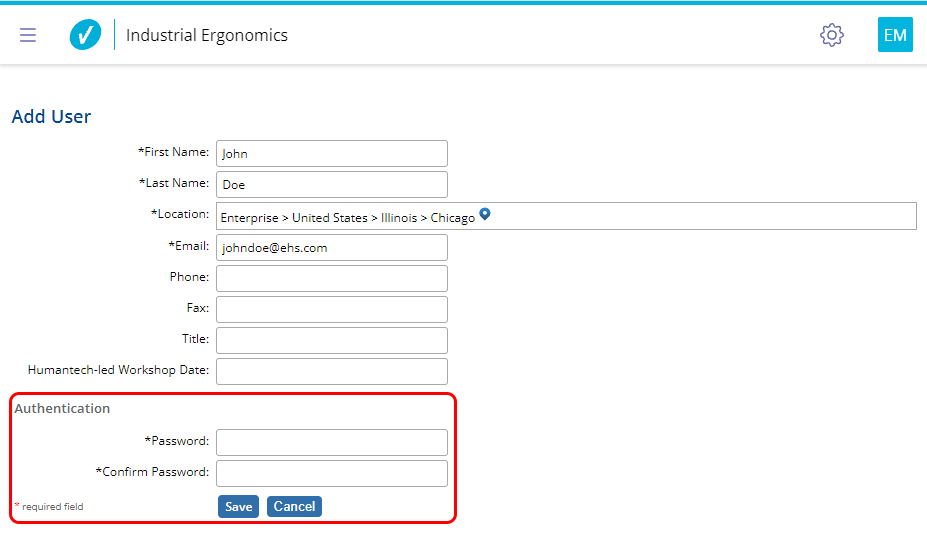Click into the Password field
The height and width of the screenshot is (539, 927).
332,442
